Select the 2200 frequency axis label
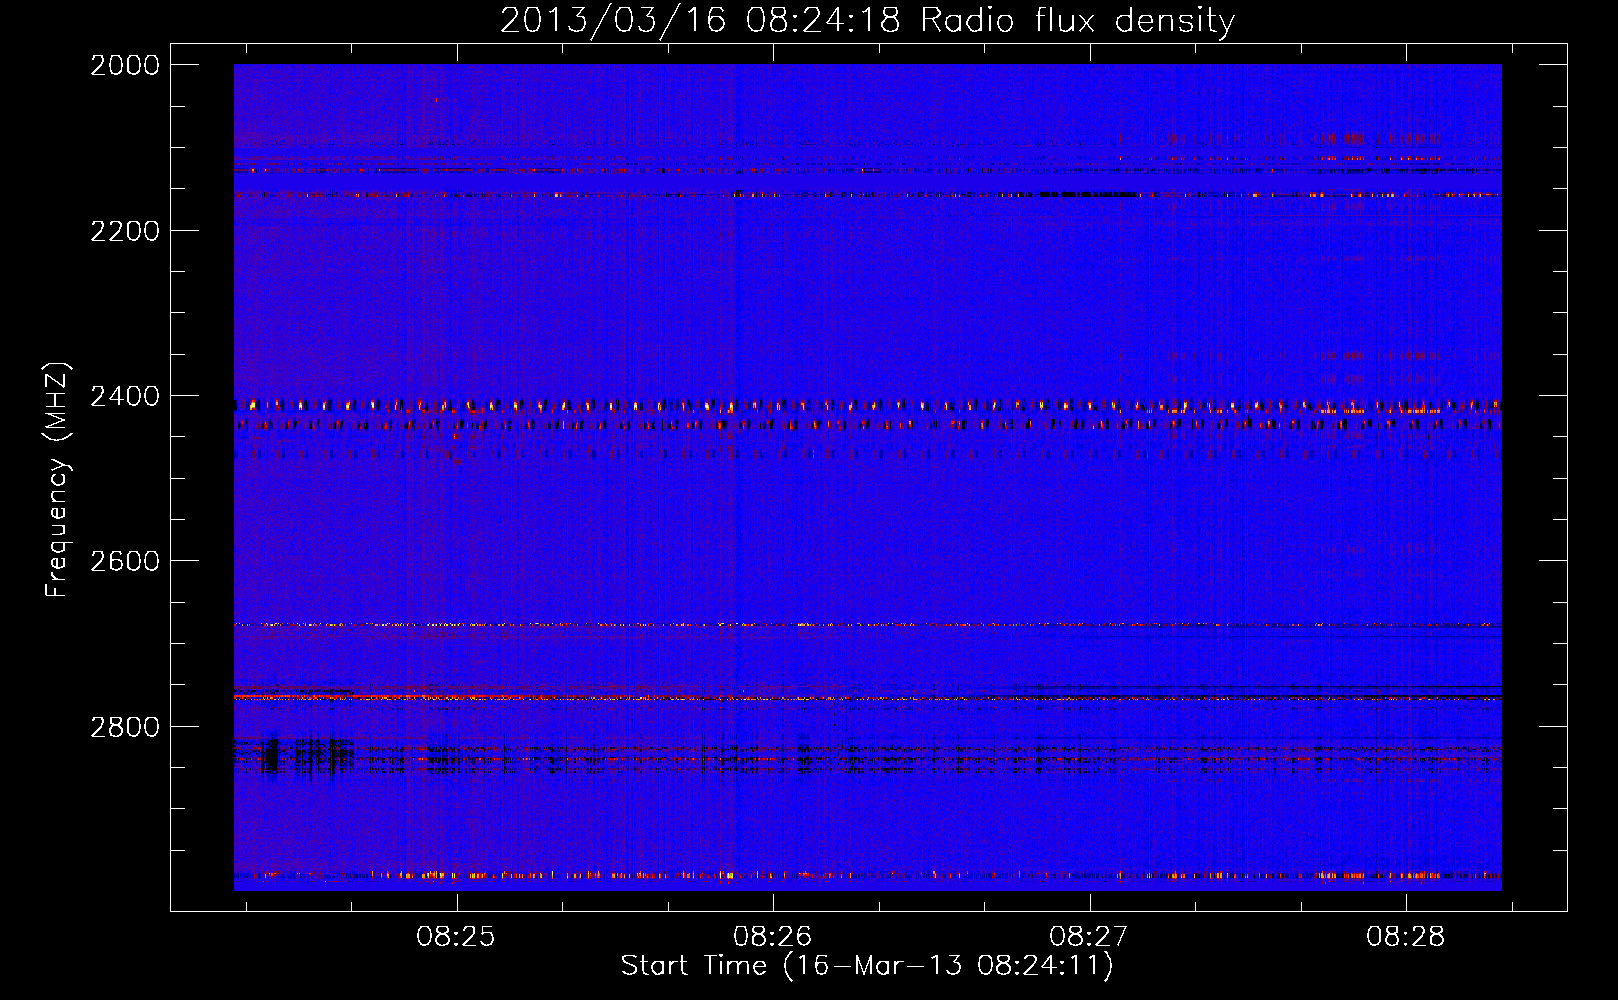This screenshot has width=1618, height=1000. (x=125, y=231)
